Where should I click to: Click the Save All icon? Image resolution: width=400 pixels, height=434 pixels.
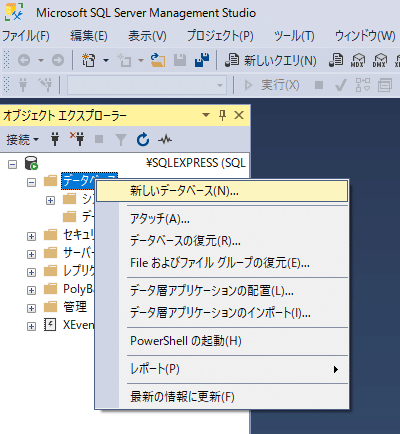coord(202,60)
